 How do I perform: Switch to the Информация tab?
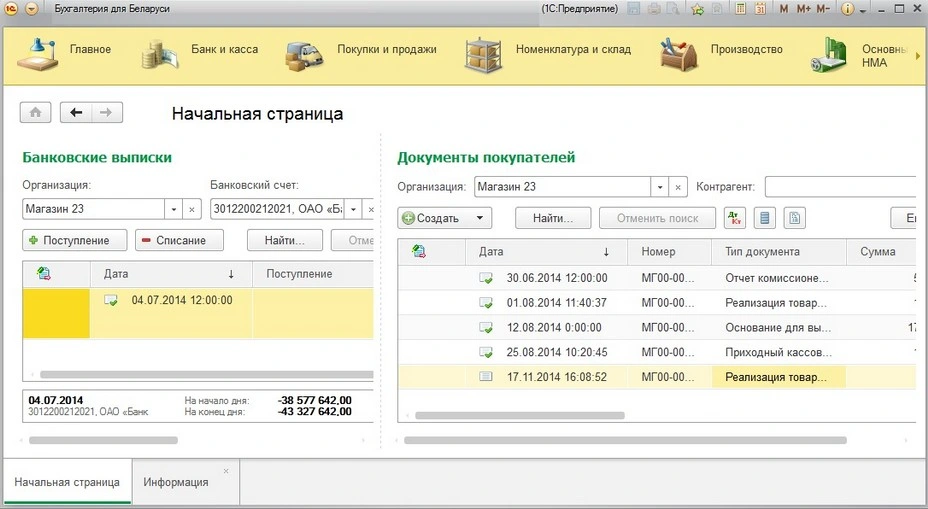point(176,482)
